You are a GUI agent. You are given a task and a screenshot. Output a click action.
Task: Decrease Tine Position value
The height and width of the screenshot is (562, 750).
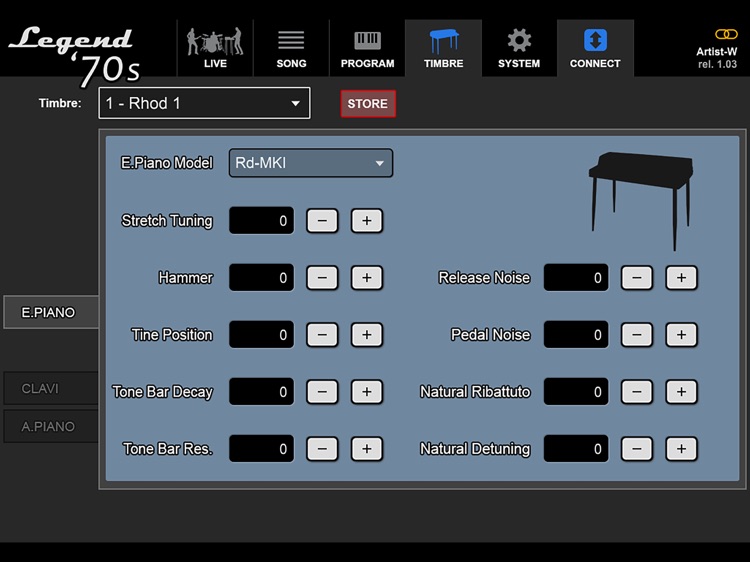click(x=322, y=334)
